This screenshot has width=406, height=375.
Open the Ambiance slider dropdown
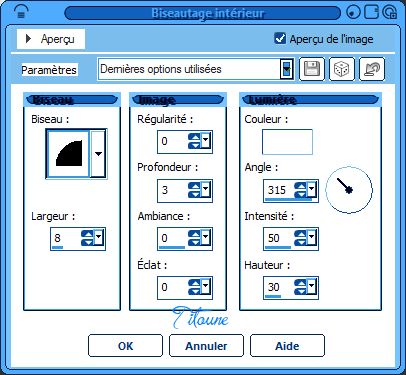(205, 237)
